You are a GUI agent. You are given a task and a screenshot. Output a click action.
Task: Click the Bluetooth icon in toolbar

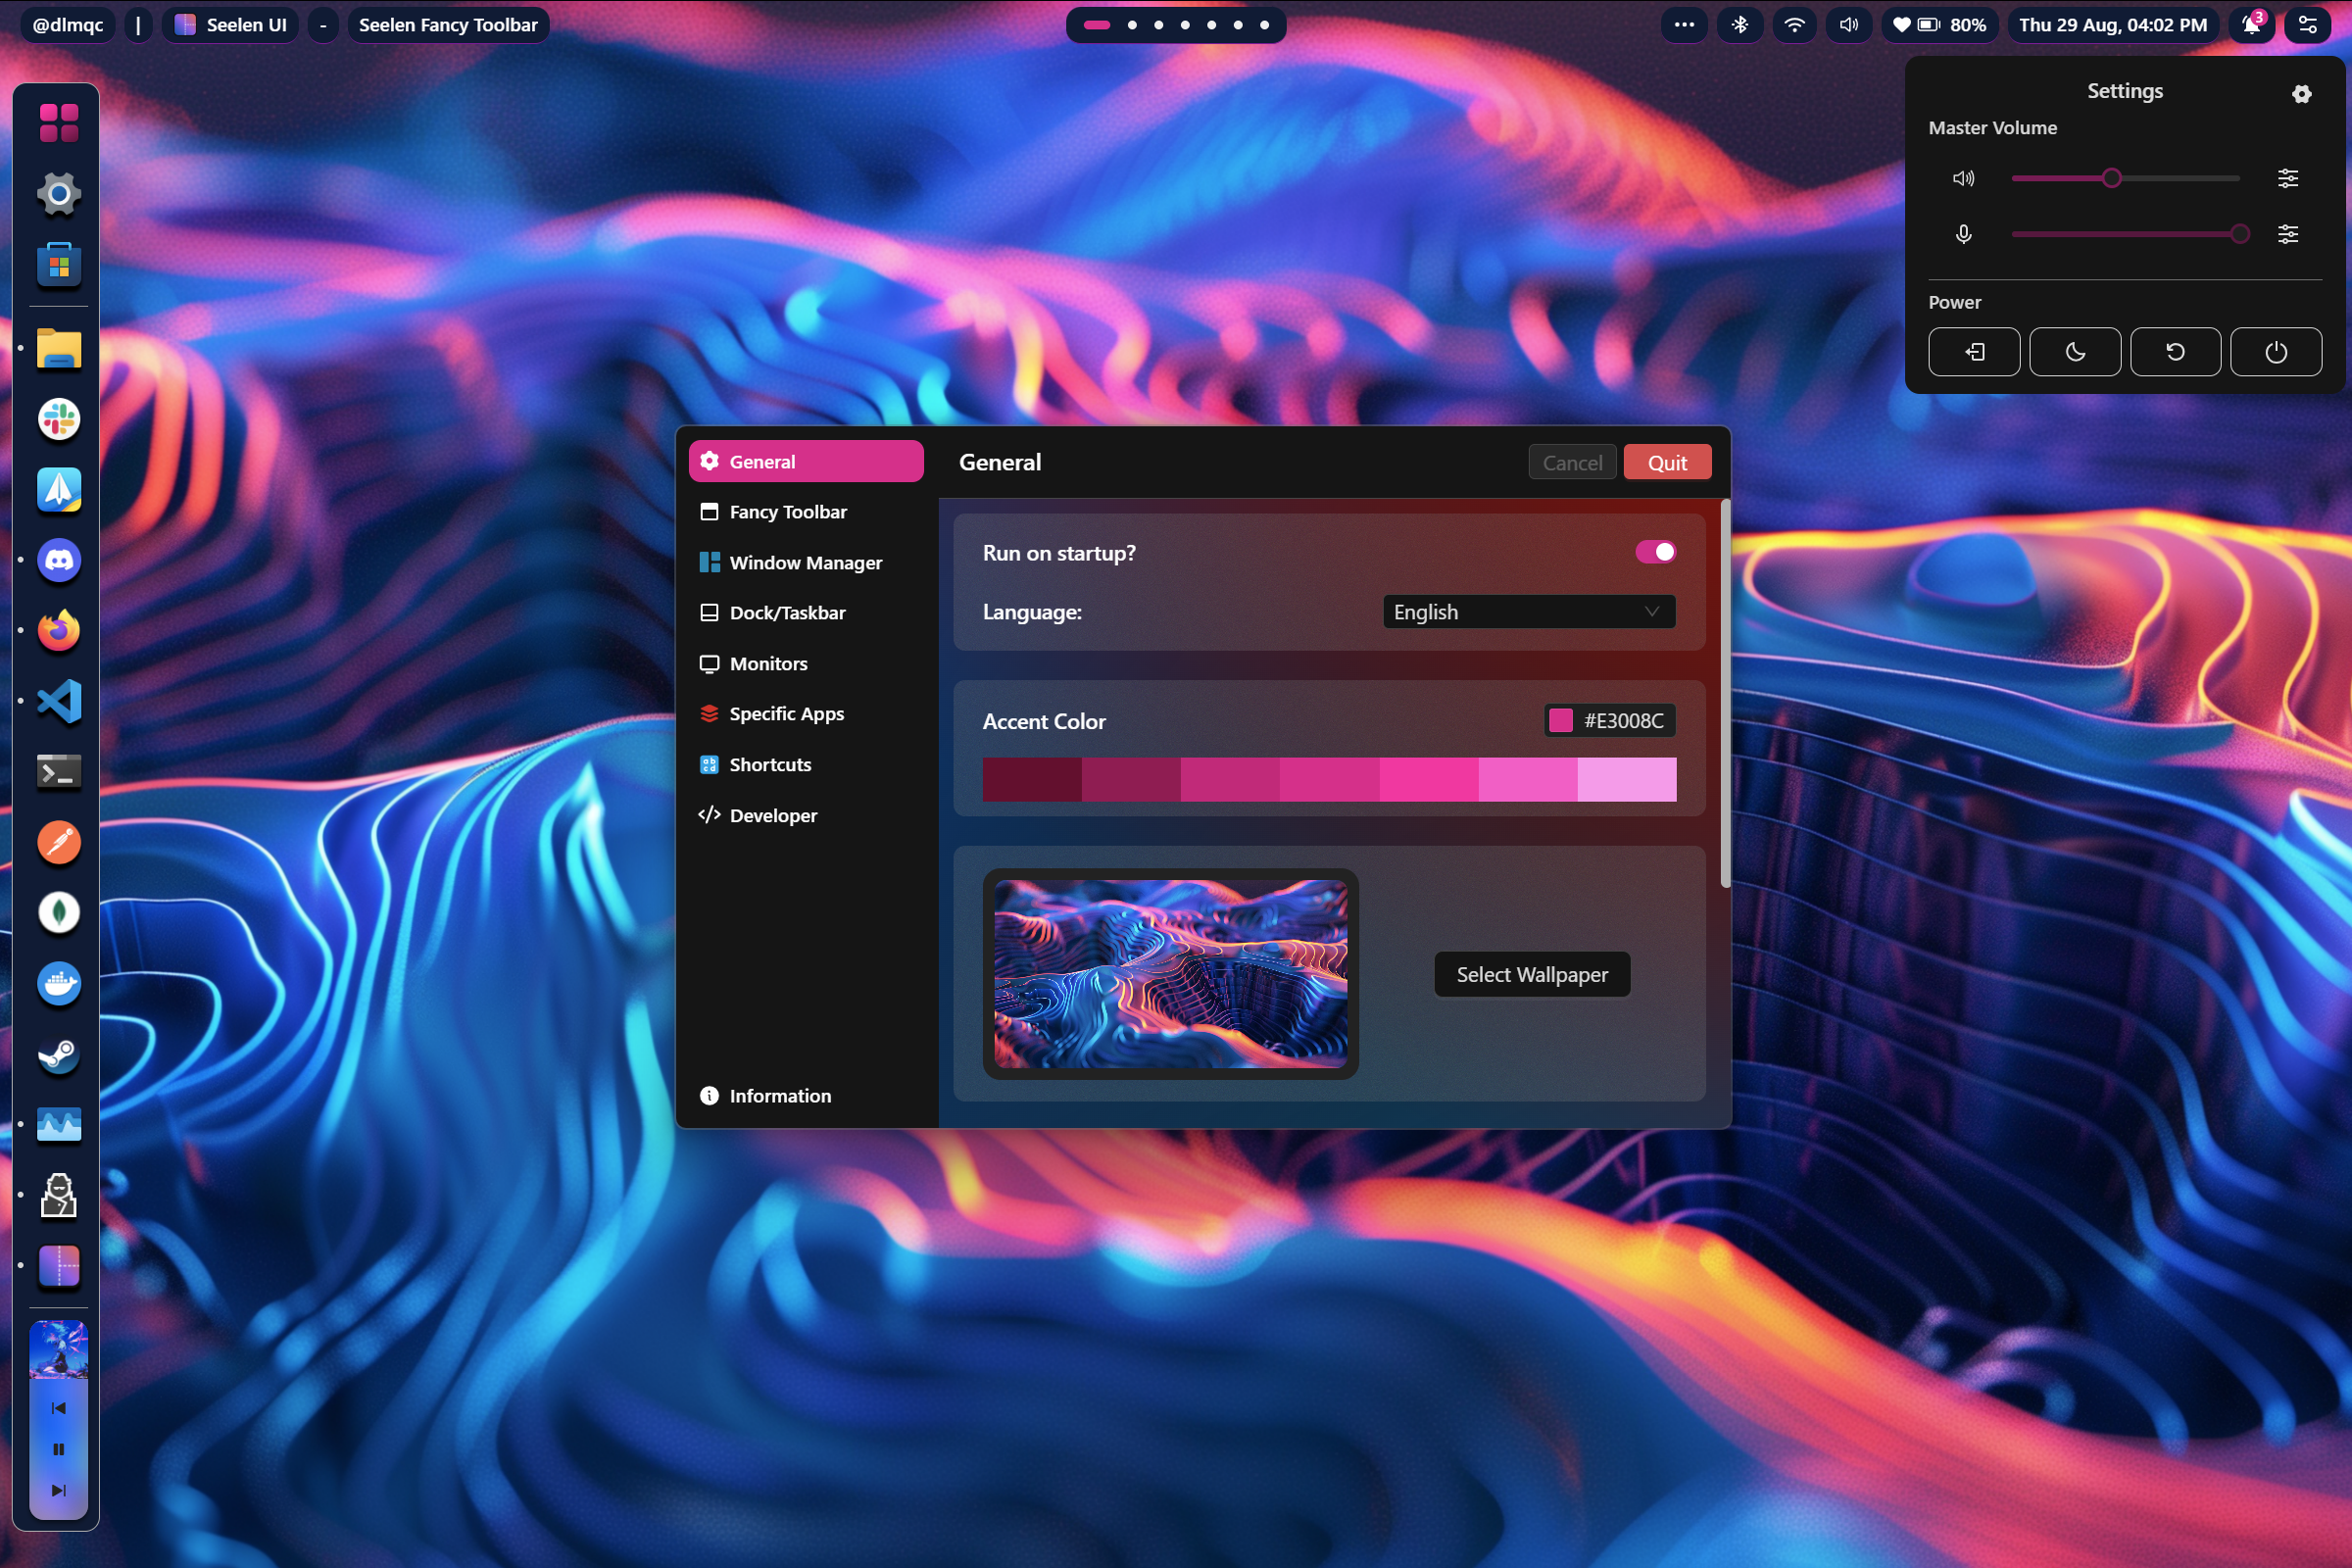(1740, 25)
